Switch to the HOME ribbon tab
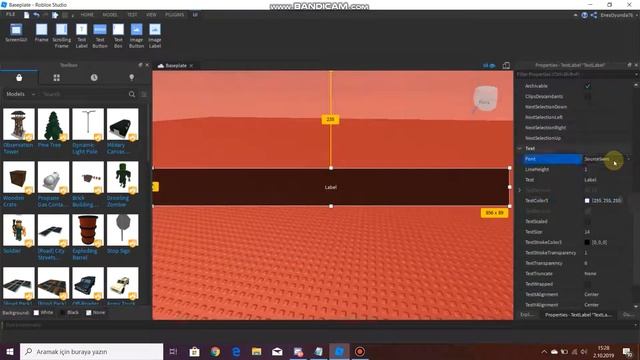640x360 pixels. point(87,15)
